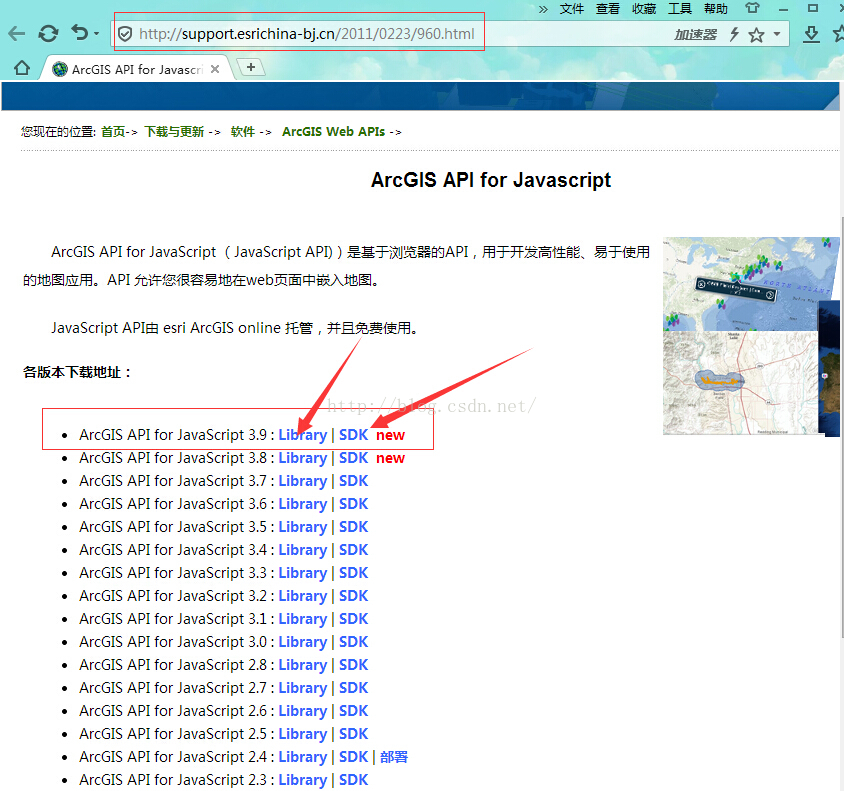Click the map preview image on the right
The height and width of the screenshot is (791, 844).
click(751, 336)
